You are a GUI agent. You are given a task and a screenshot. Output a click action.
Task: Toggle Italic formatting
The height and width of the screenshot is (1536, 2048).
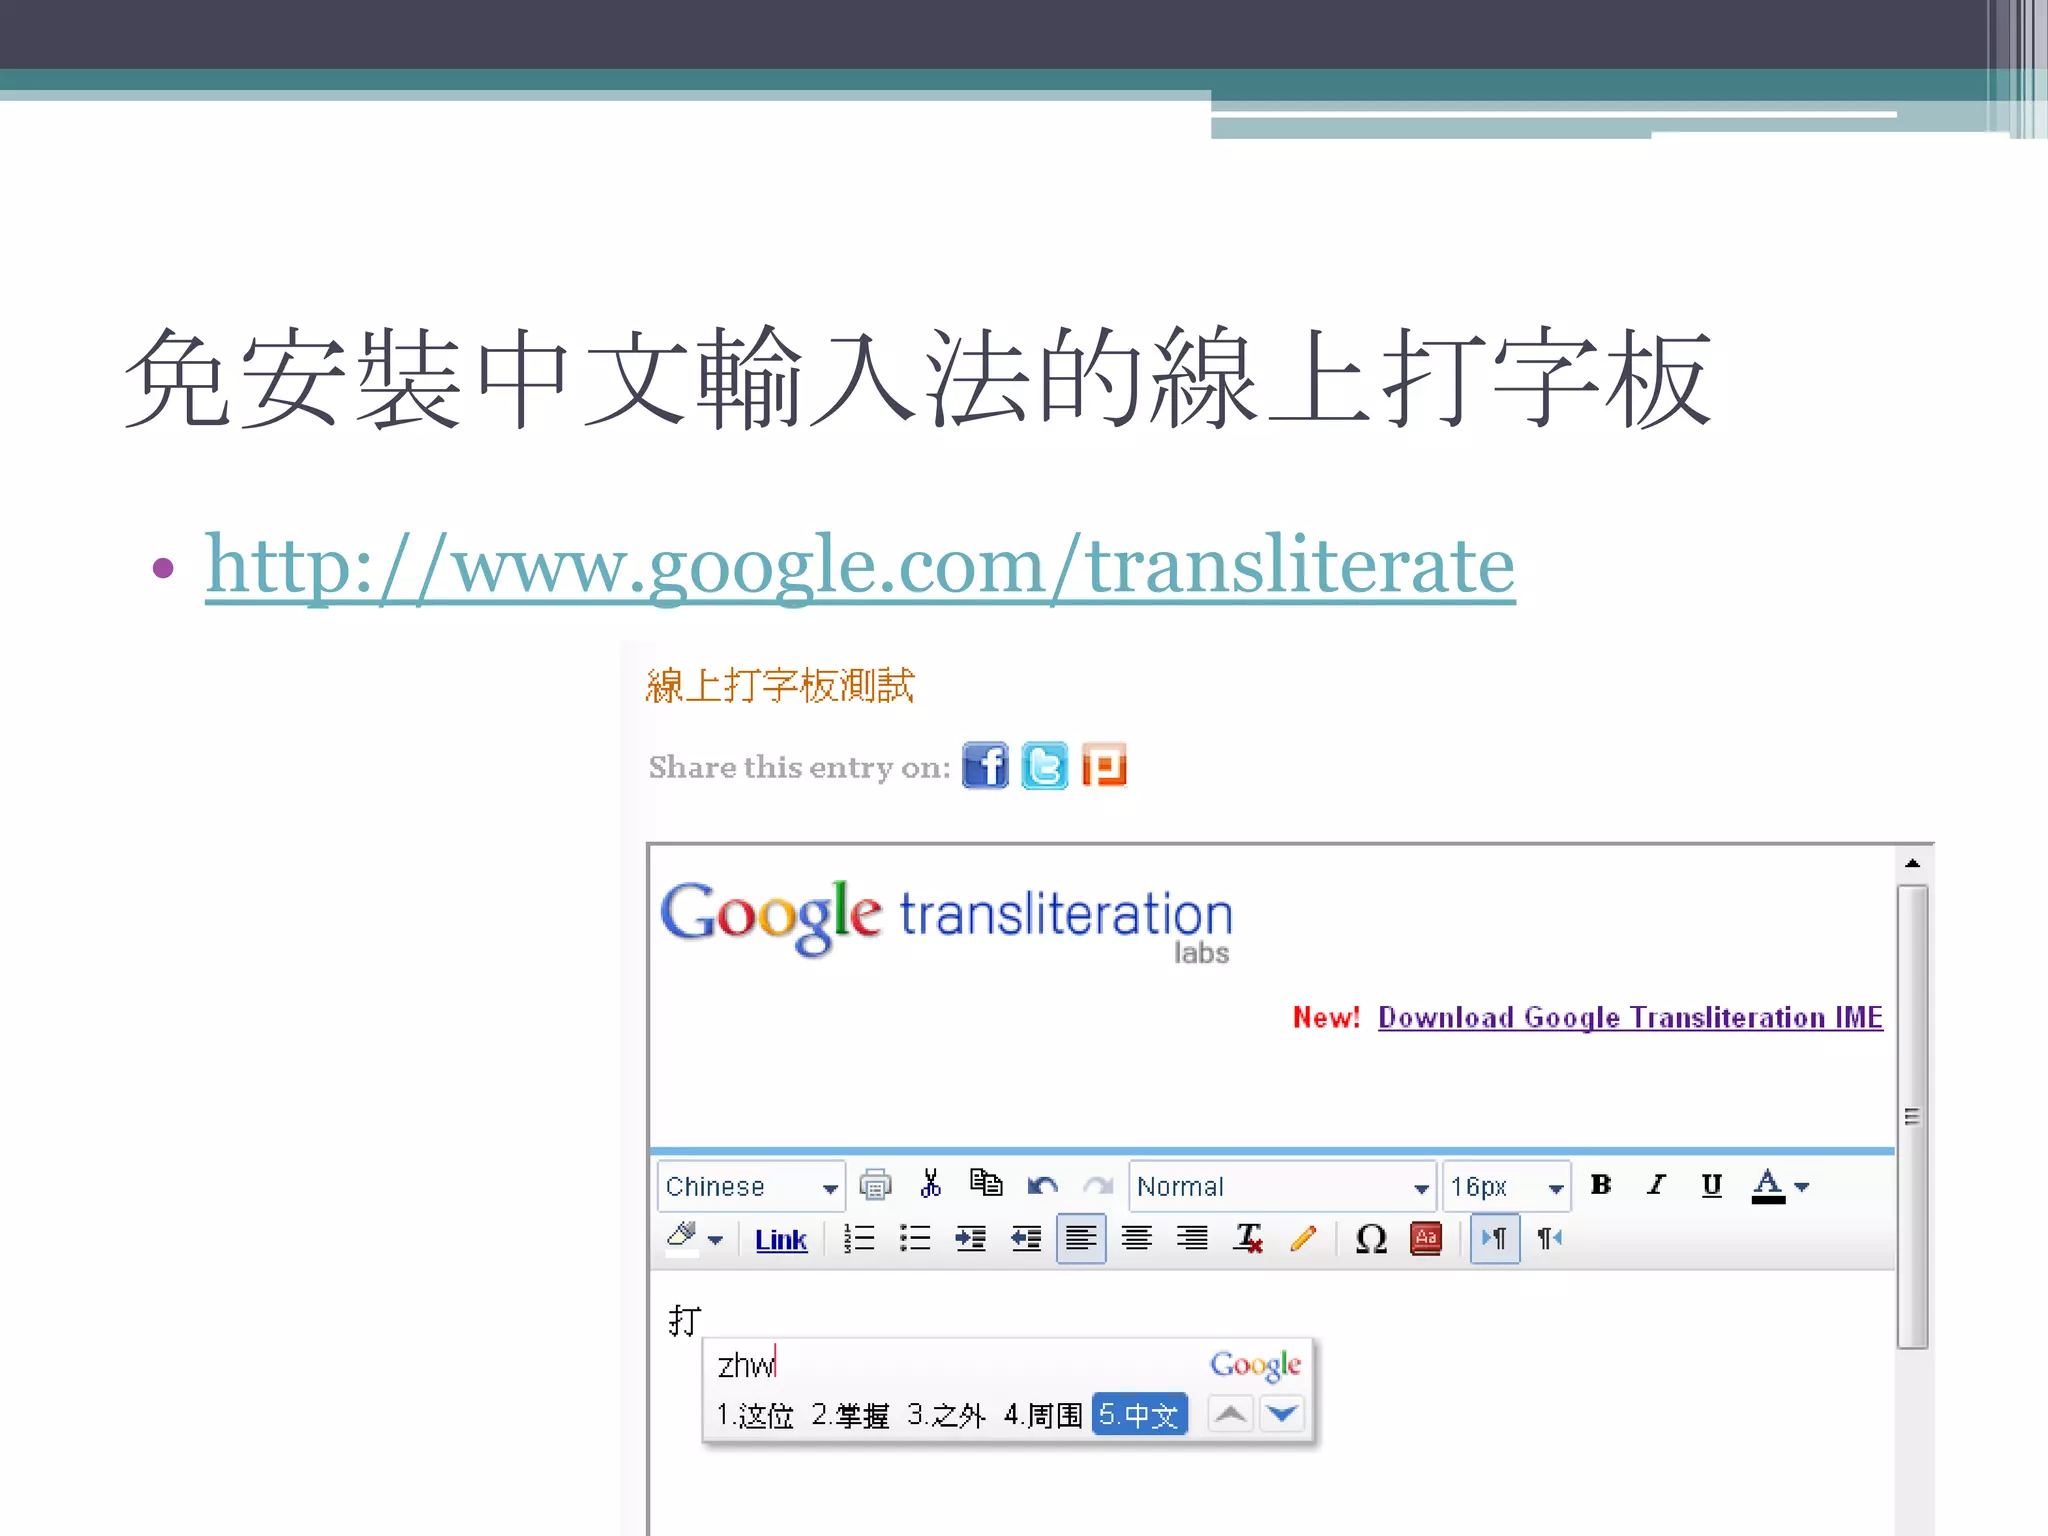coord(1656,1185)
